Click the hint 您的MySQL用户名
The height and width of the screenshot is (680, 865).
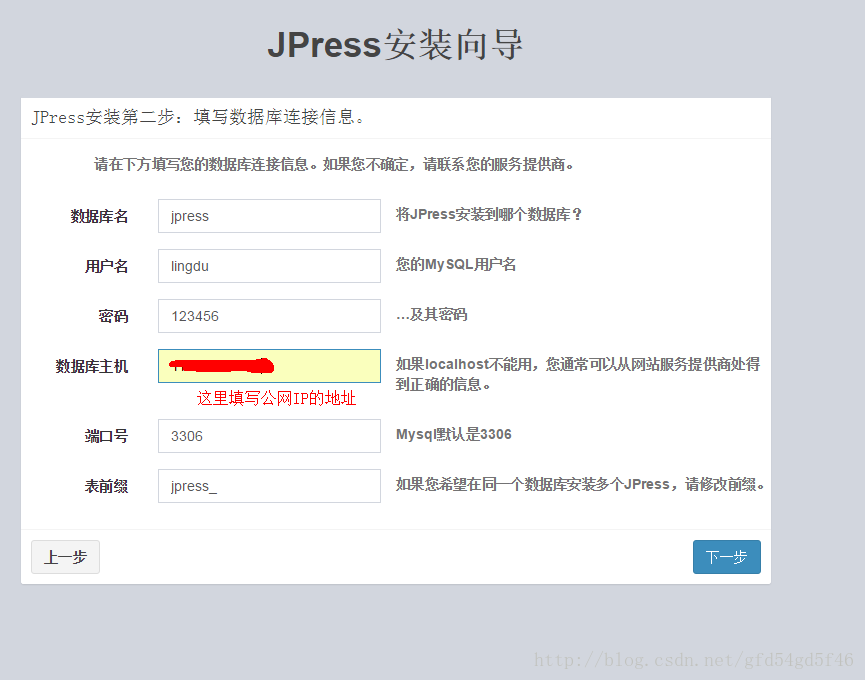click(x=456, y=264)
